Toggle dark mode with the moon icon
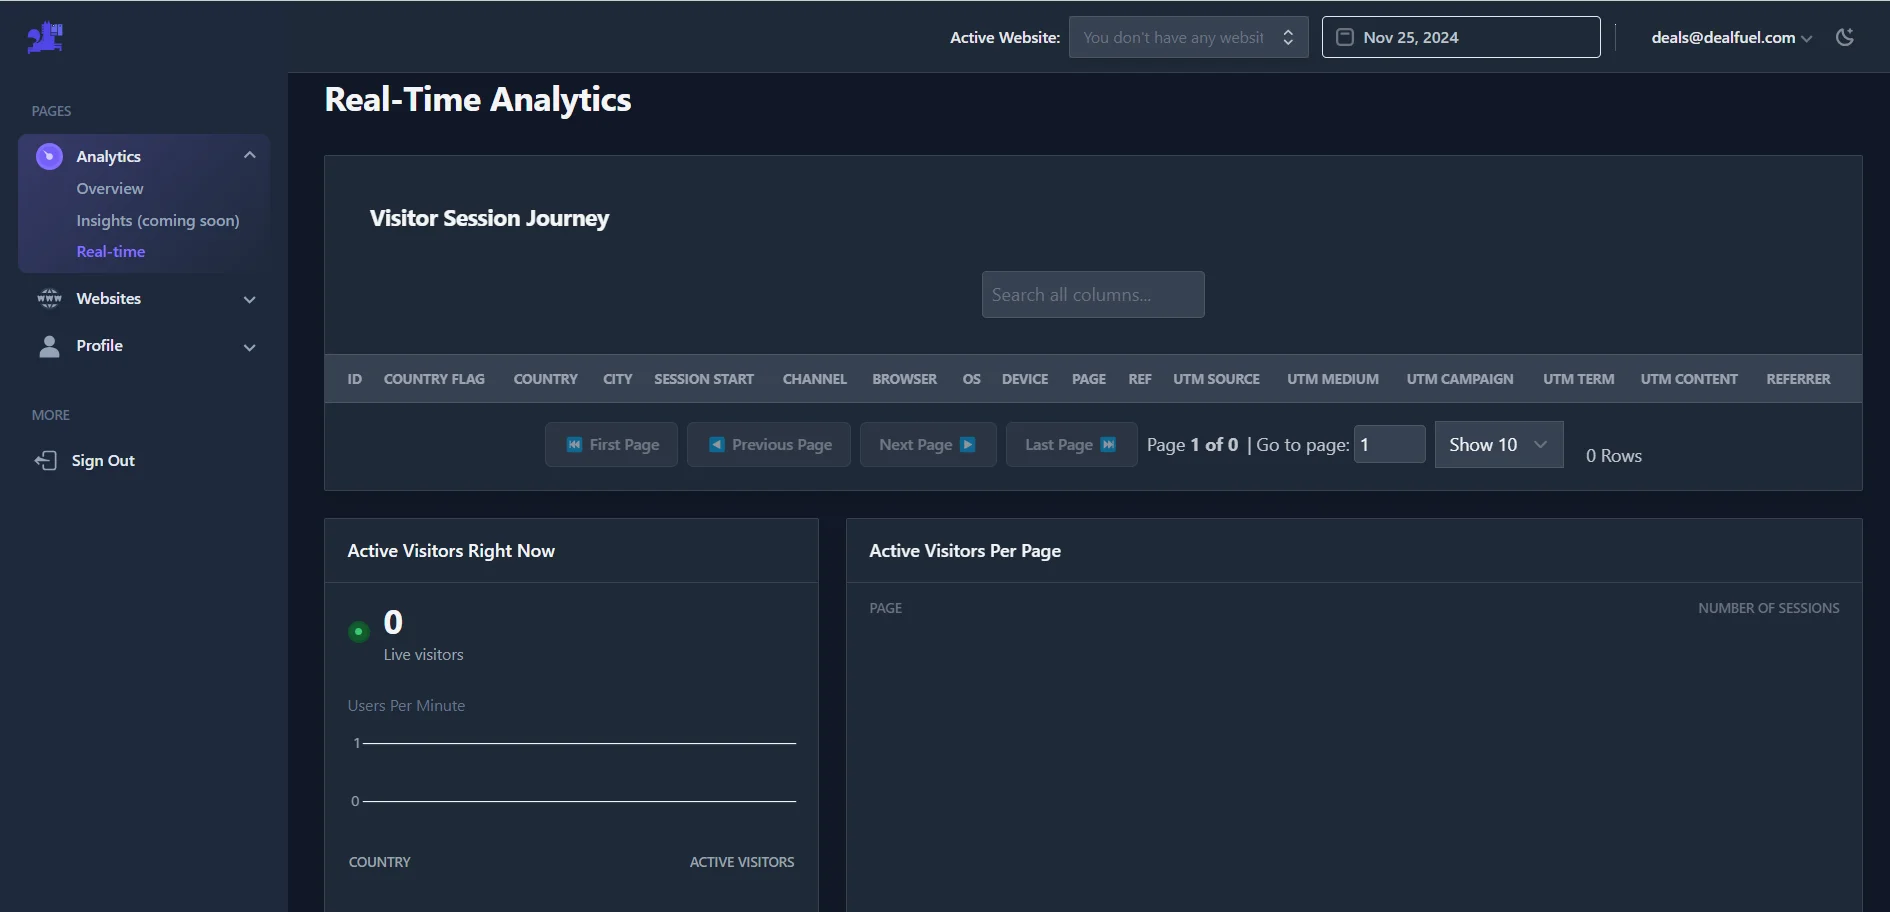 [1847, 37]
